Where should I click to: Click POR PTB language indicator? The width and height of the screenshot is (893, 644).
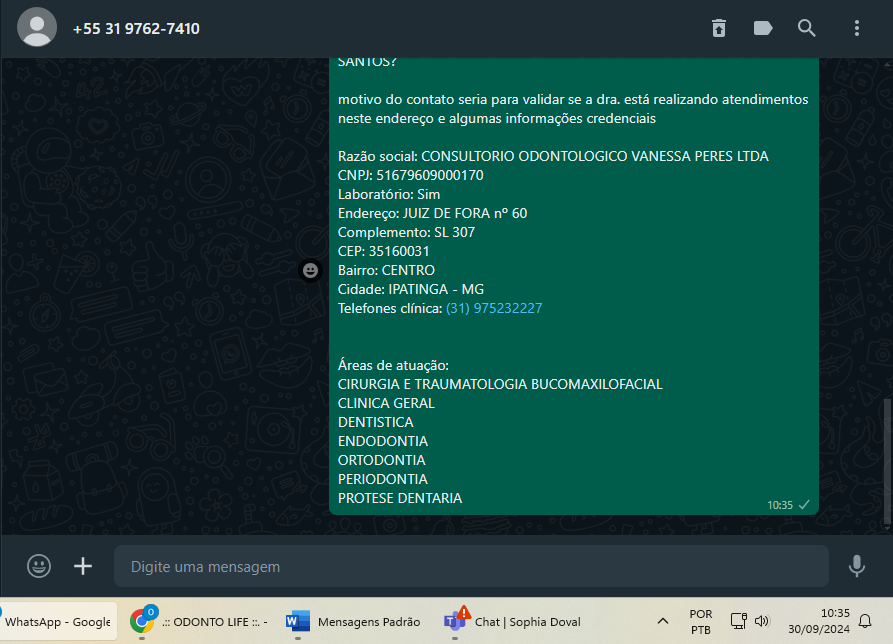pos(701,622)
